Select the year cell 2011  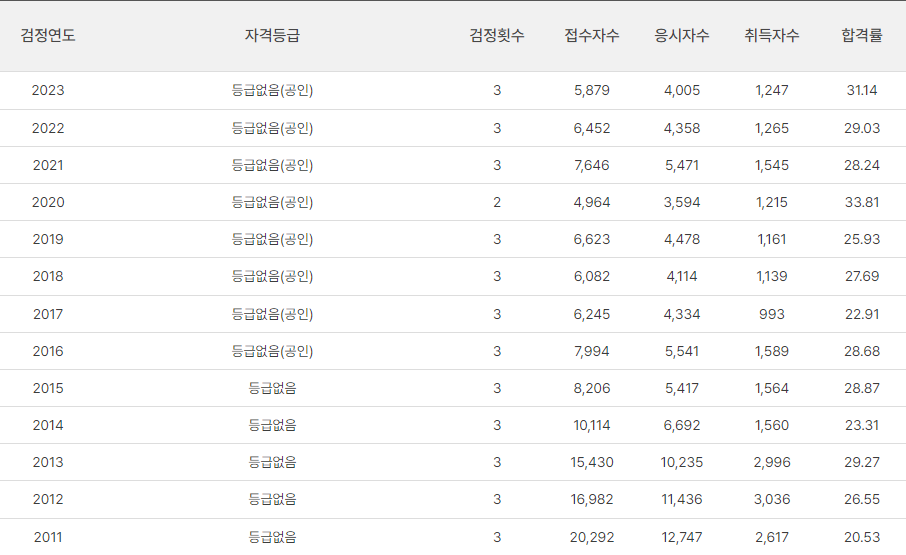point(48,537)
